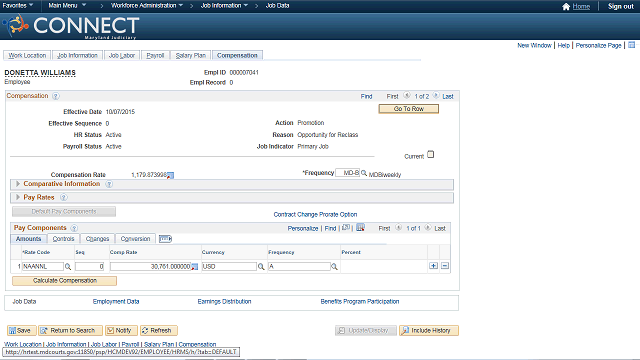Expand Comparative Information section
The height and width of the screenshot is (360, 640).
tap(18, 184)
